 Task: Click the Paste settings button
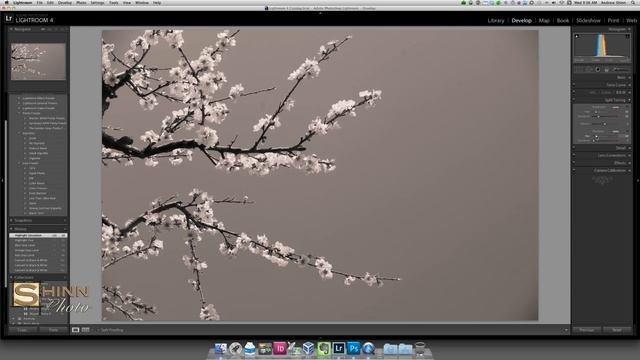click(x=53, y=330)
